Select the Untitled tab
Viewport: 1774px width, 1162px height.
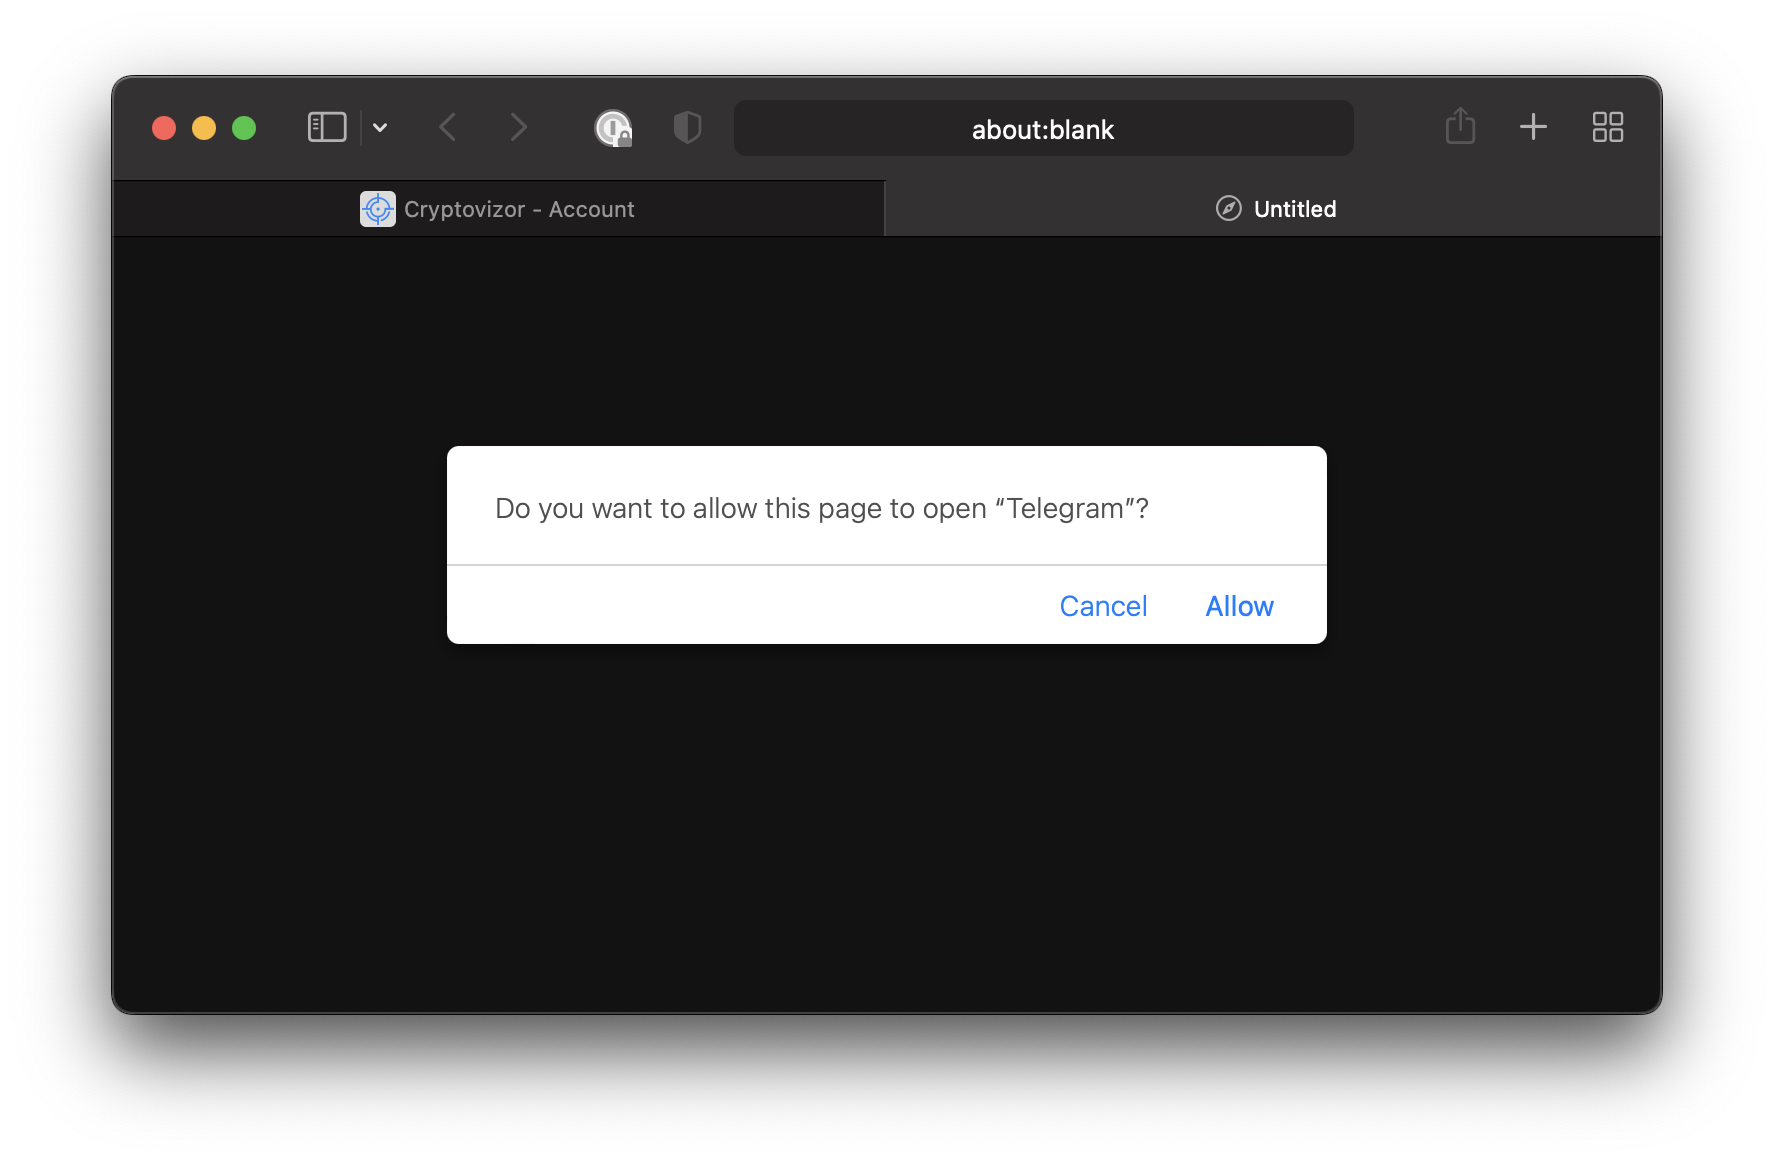pos(1274,209)
